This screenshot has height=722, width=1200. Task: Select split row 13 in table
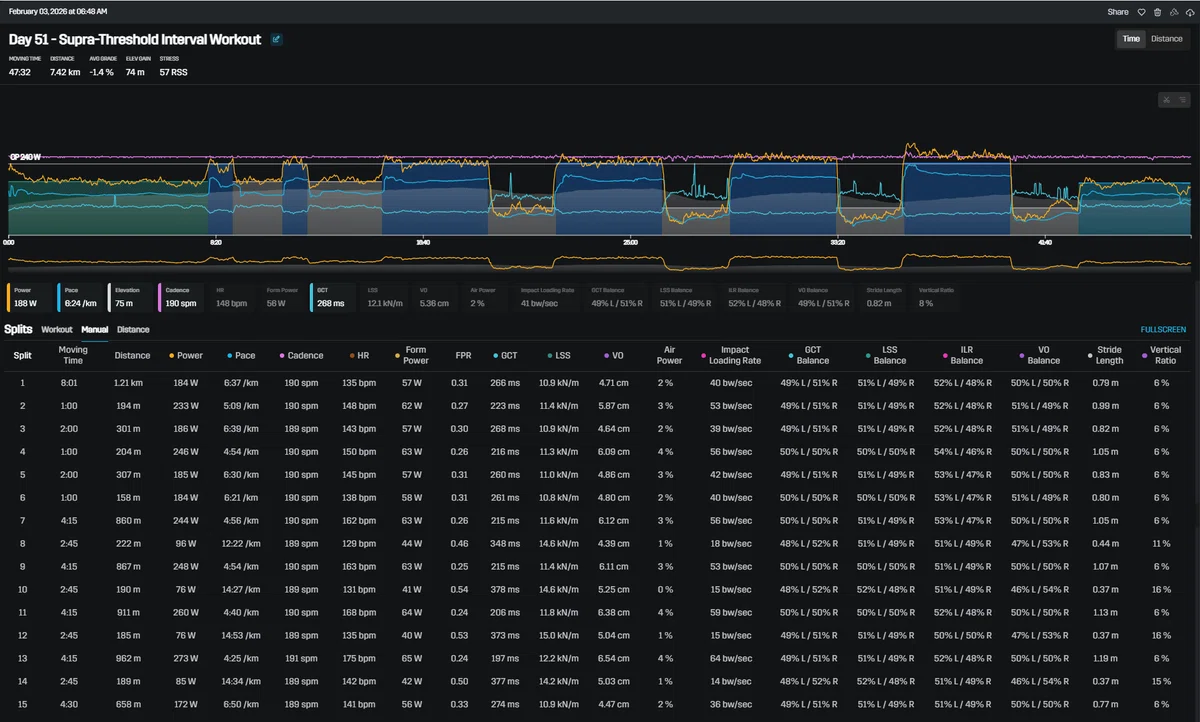[x=600, y=659]
